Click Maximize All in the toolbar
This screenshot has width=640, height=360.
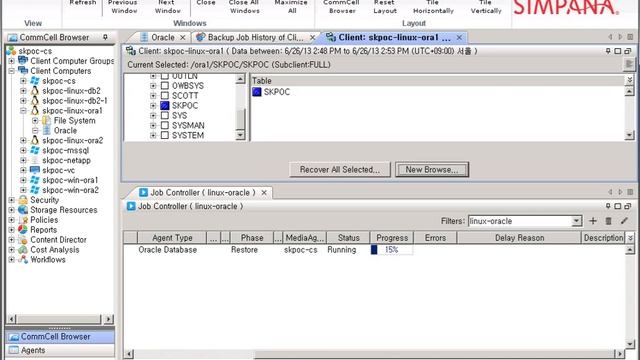[291, 7]
